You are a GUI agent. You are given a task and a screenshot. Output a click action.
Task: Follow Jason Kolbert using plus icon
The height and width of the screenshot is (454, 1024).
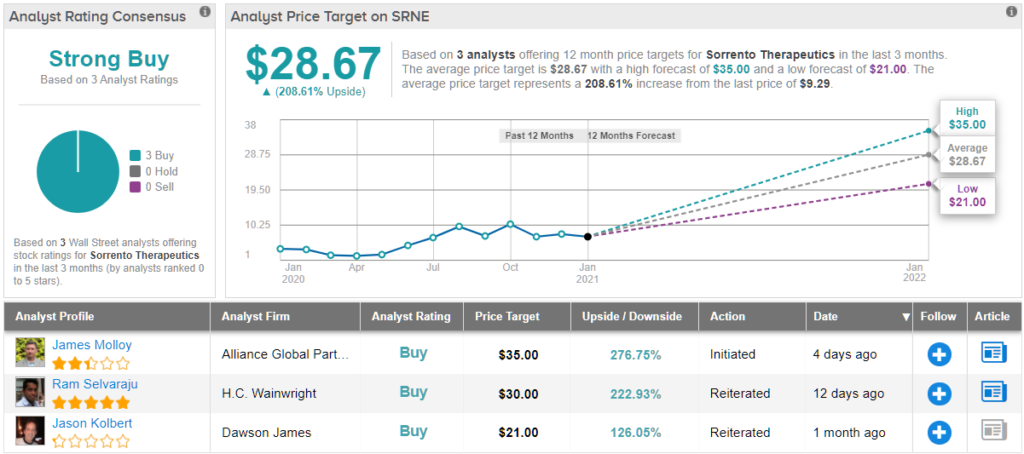click(939, 432)
